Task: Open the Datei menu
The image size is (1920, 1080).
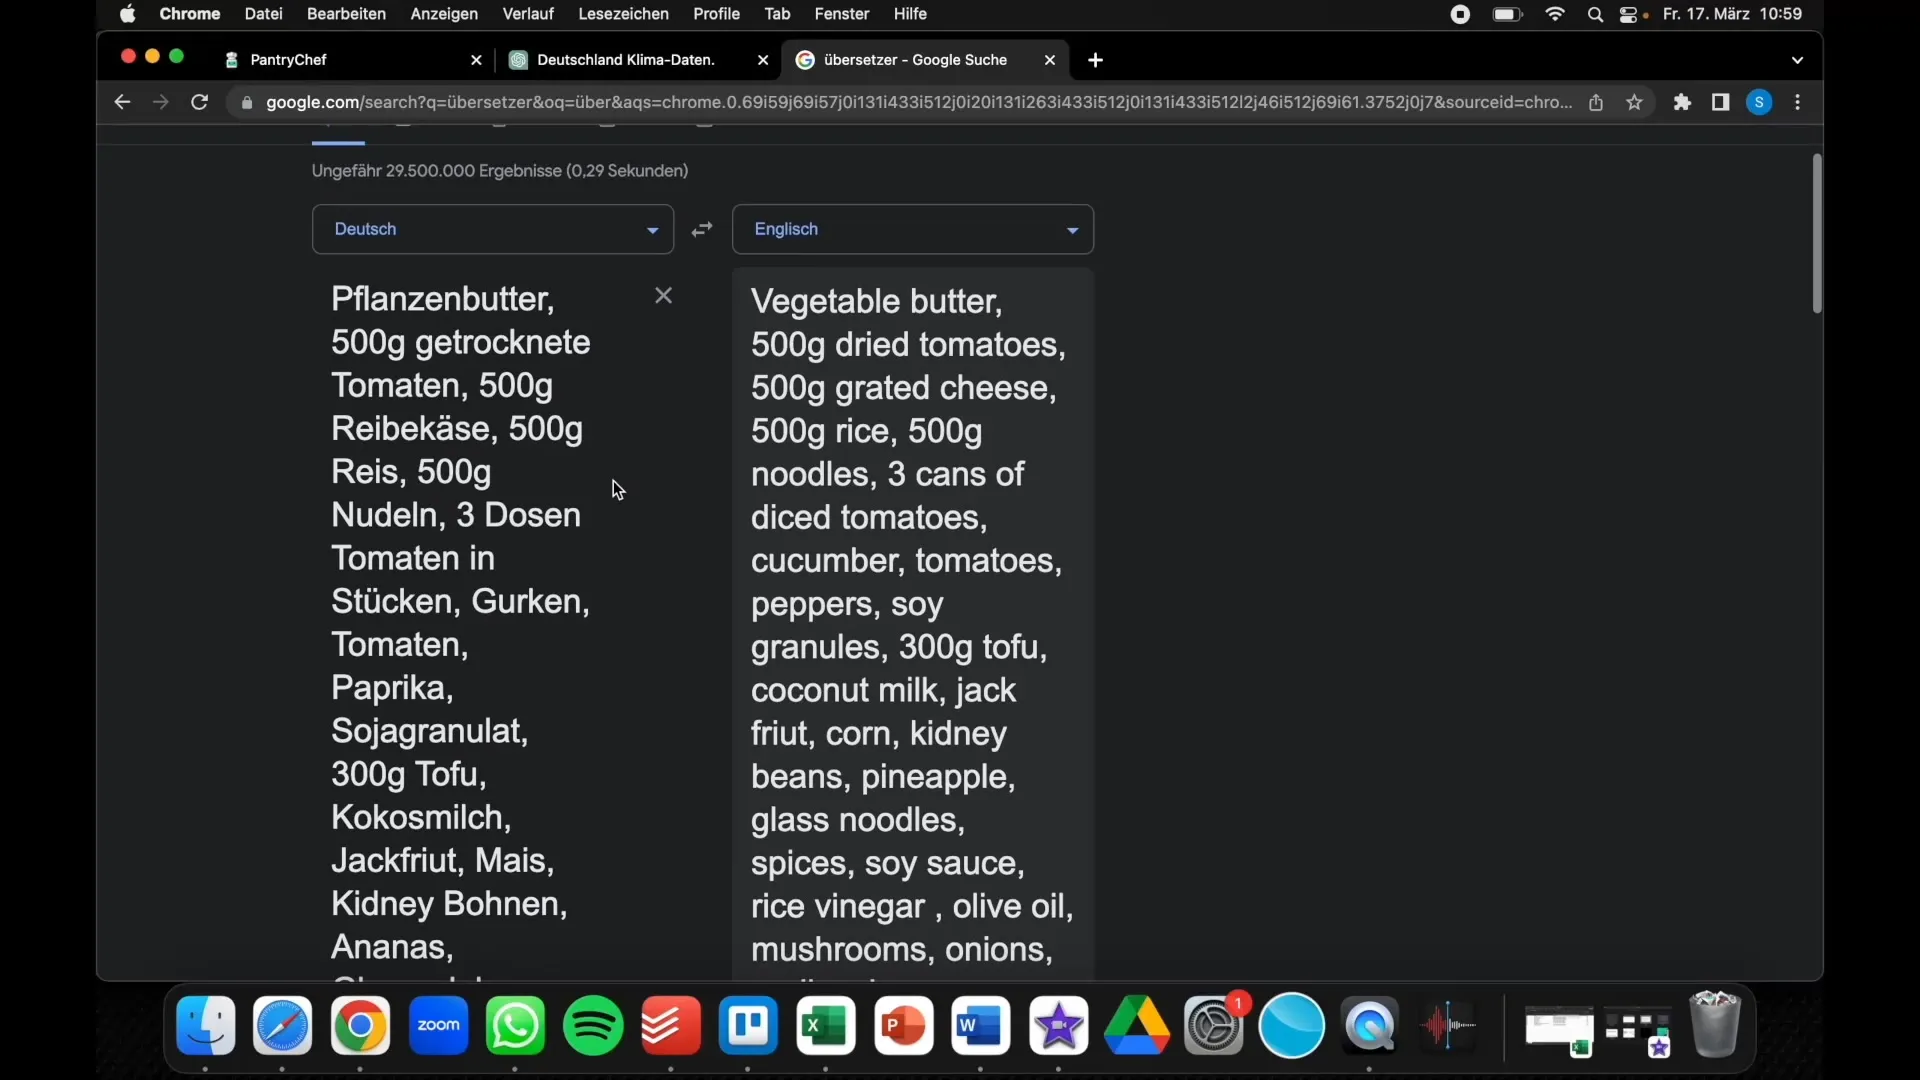Action: [x=264, y=14]
